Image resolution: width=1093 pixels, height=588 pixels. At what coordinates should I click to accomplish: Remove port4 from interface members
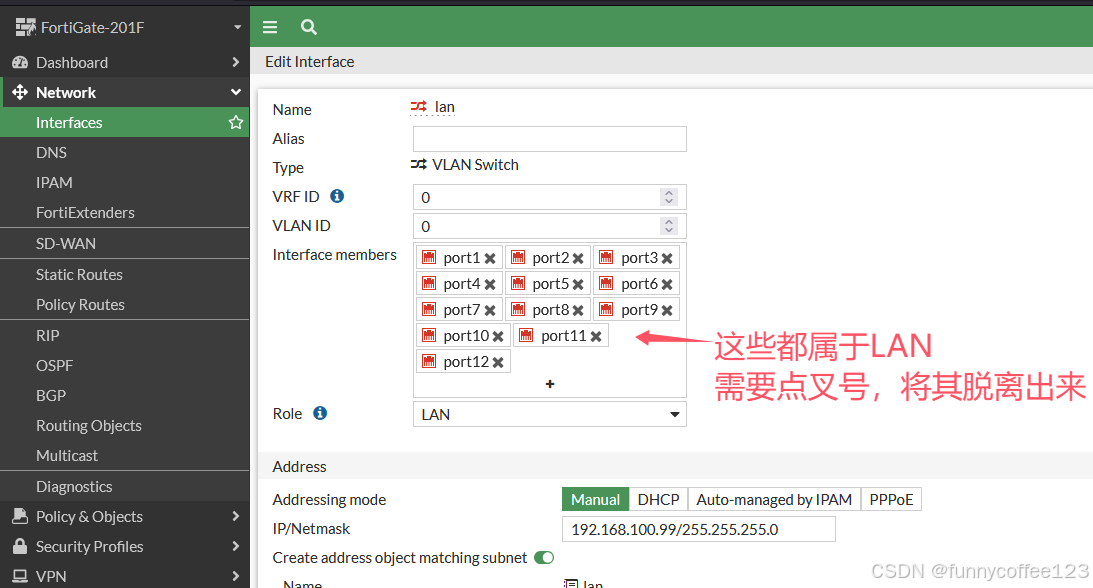pos(490,284)
